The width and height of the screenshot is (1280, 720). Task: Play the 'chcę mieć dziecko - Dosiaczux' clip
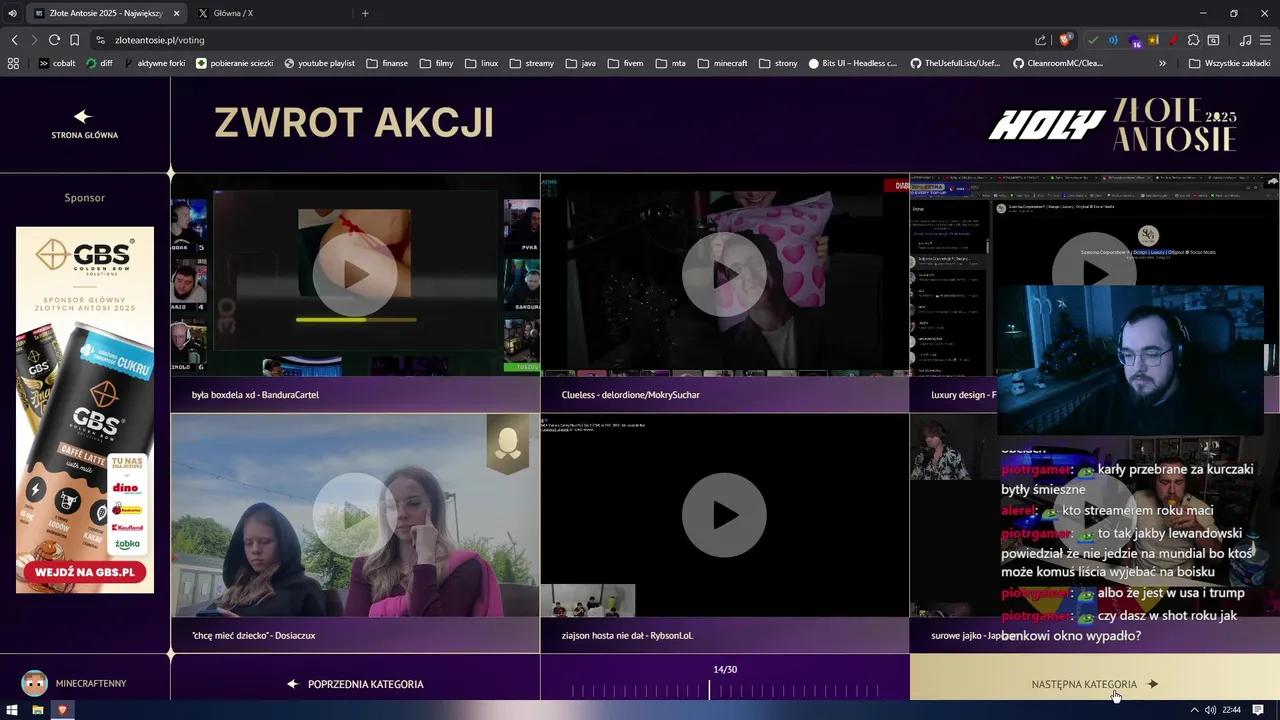pyautogui.click(x=355, y=515)
